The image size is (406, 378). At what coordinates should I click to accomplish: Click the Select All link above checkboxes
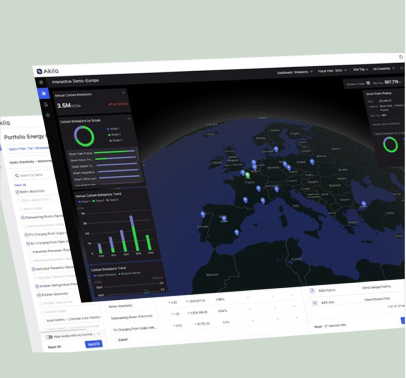pos(20,185)
